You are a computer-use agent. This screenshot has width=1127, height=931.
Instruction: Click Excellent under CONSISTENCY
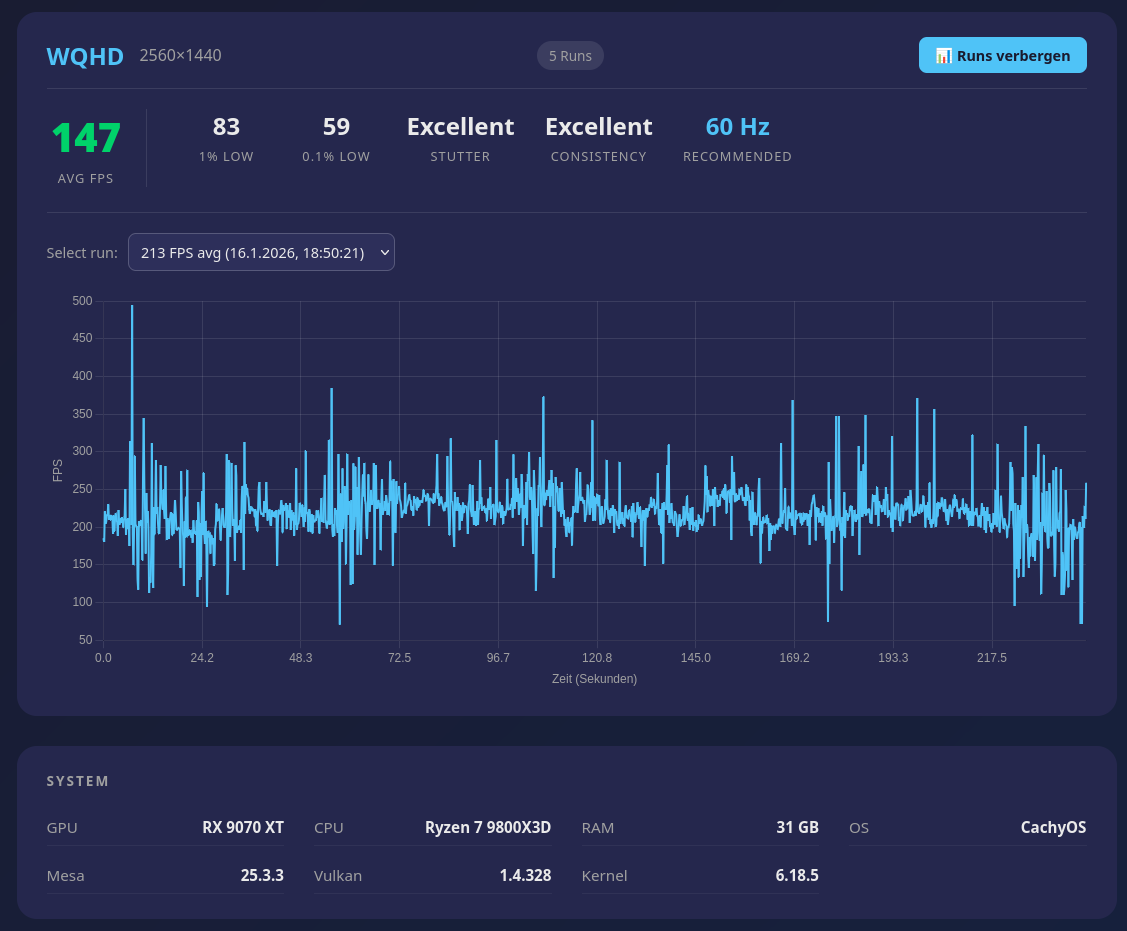[x=598, y=127]
